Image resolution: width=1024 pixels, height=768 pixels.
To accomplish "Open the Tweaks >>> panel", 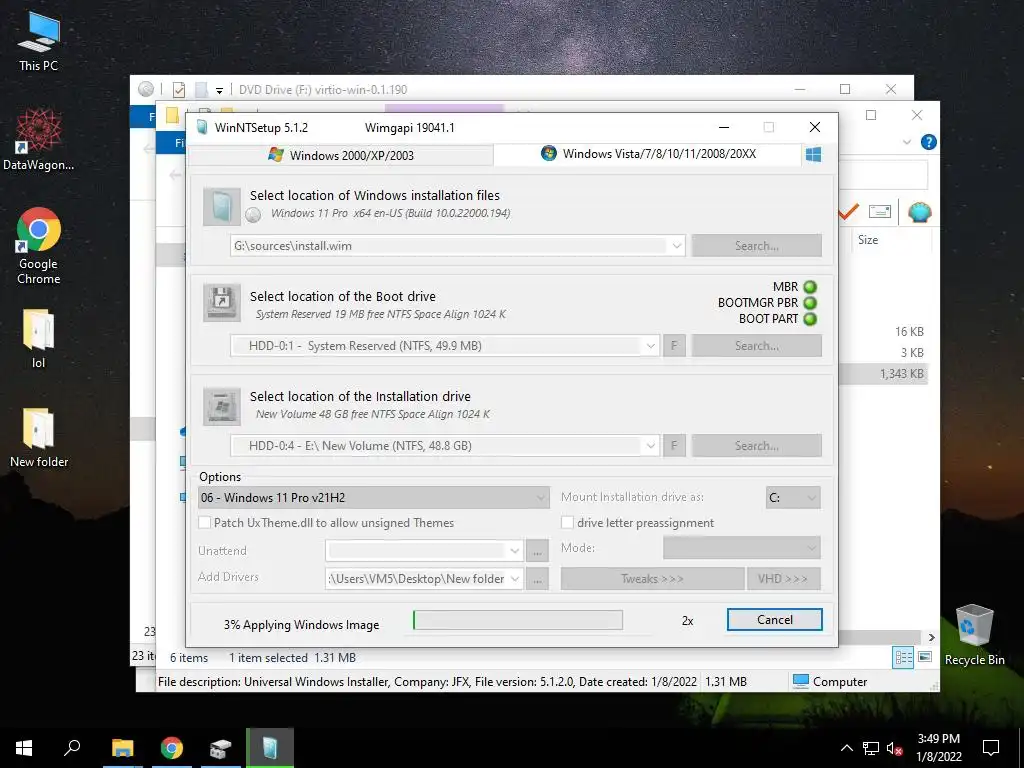I will click(652, 579).
